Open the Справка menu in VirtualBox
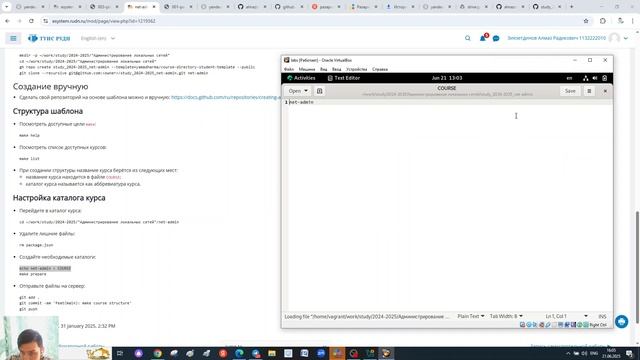Image resolution: width=640 pixels, height=360 pixels. 380,69
